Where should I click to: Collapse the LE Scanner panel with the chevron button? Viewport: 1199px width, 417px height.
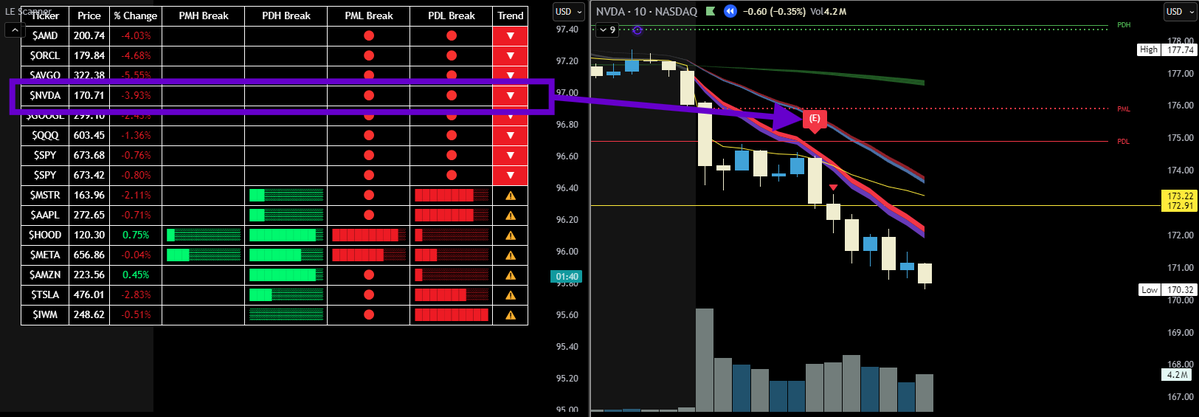(x=15, y=30)
